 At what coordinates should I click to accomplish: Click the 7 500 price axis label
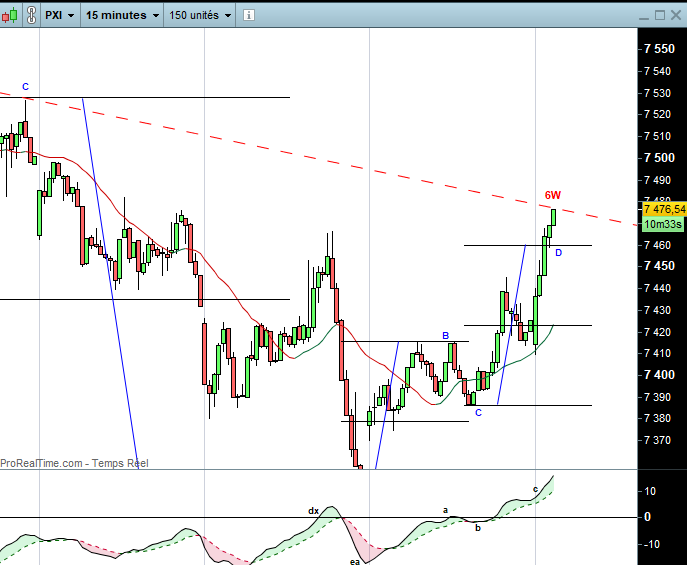[x=659, y=158]
